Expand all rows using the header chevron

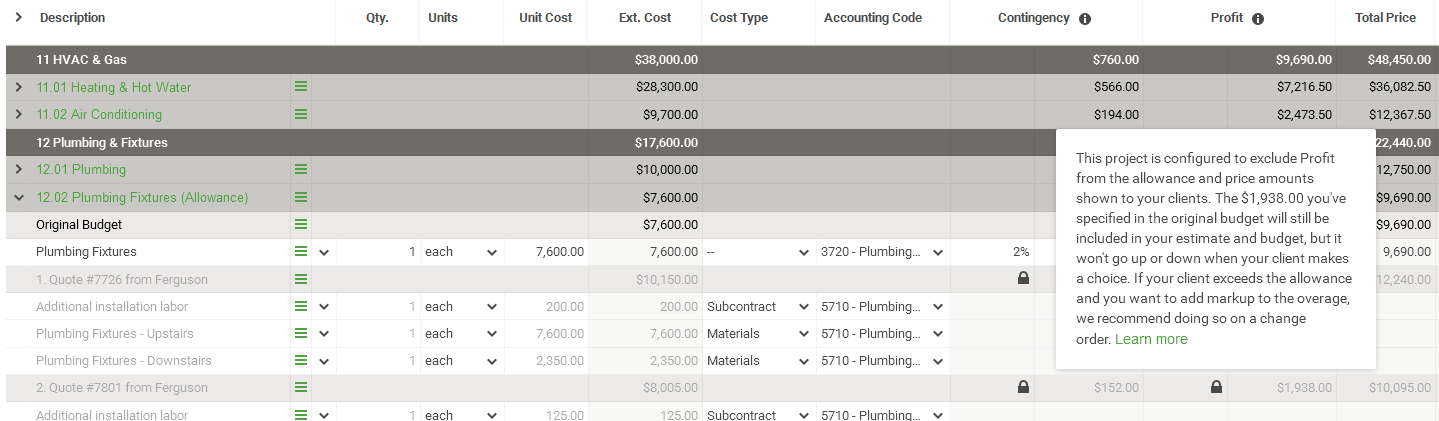(x=19, y=18)
